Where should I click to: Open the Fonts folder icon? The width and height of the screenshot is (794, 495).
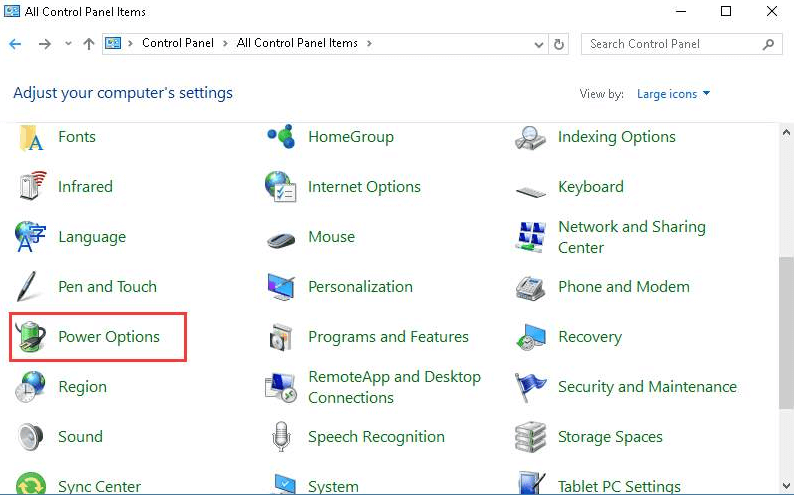tap(31, 138)
